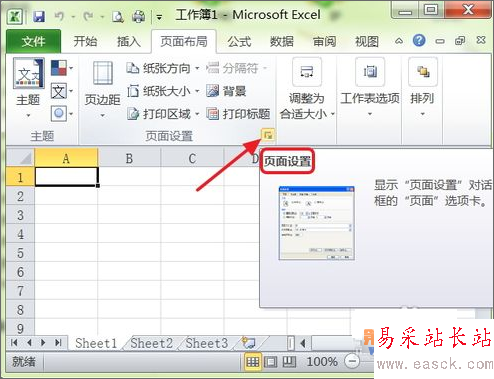Click cell B3
This screenshot has width=494, height=379.
pyautogui.click(x=129, y=215)
